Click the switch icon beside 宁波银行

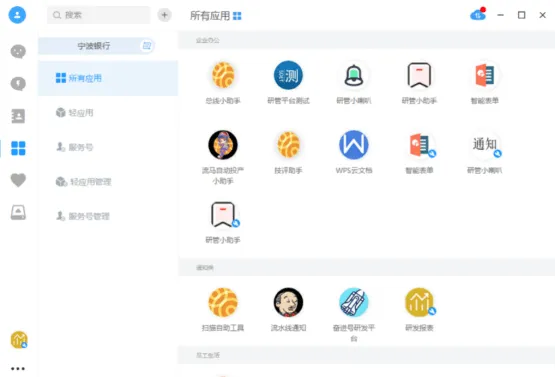146,46
